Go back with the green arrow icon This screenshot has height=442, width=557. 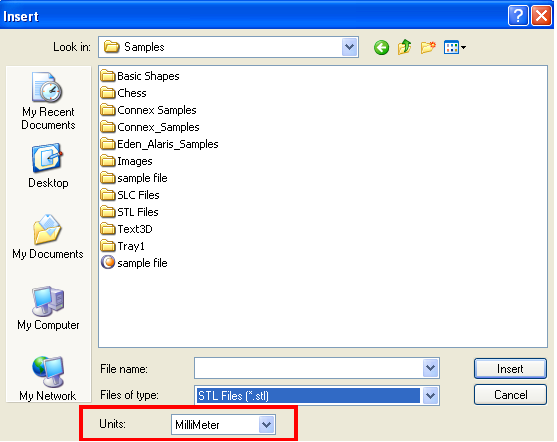click(381, 47)
